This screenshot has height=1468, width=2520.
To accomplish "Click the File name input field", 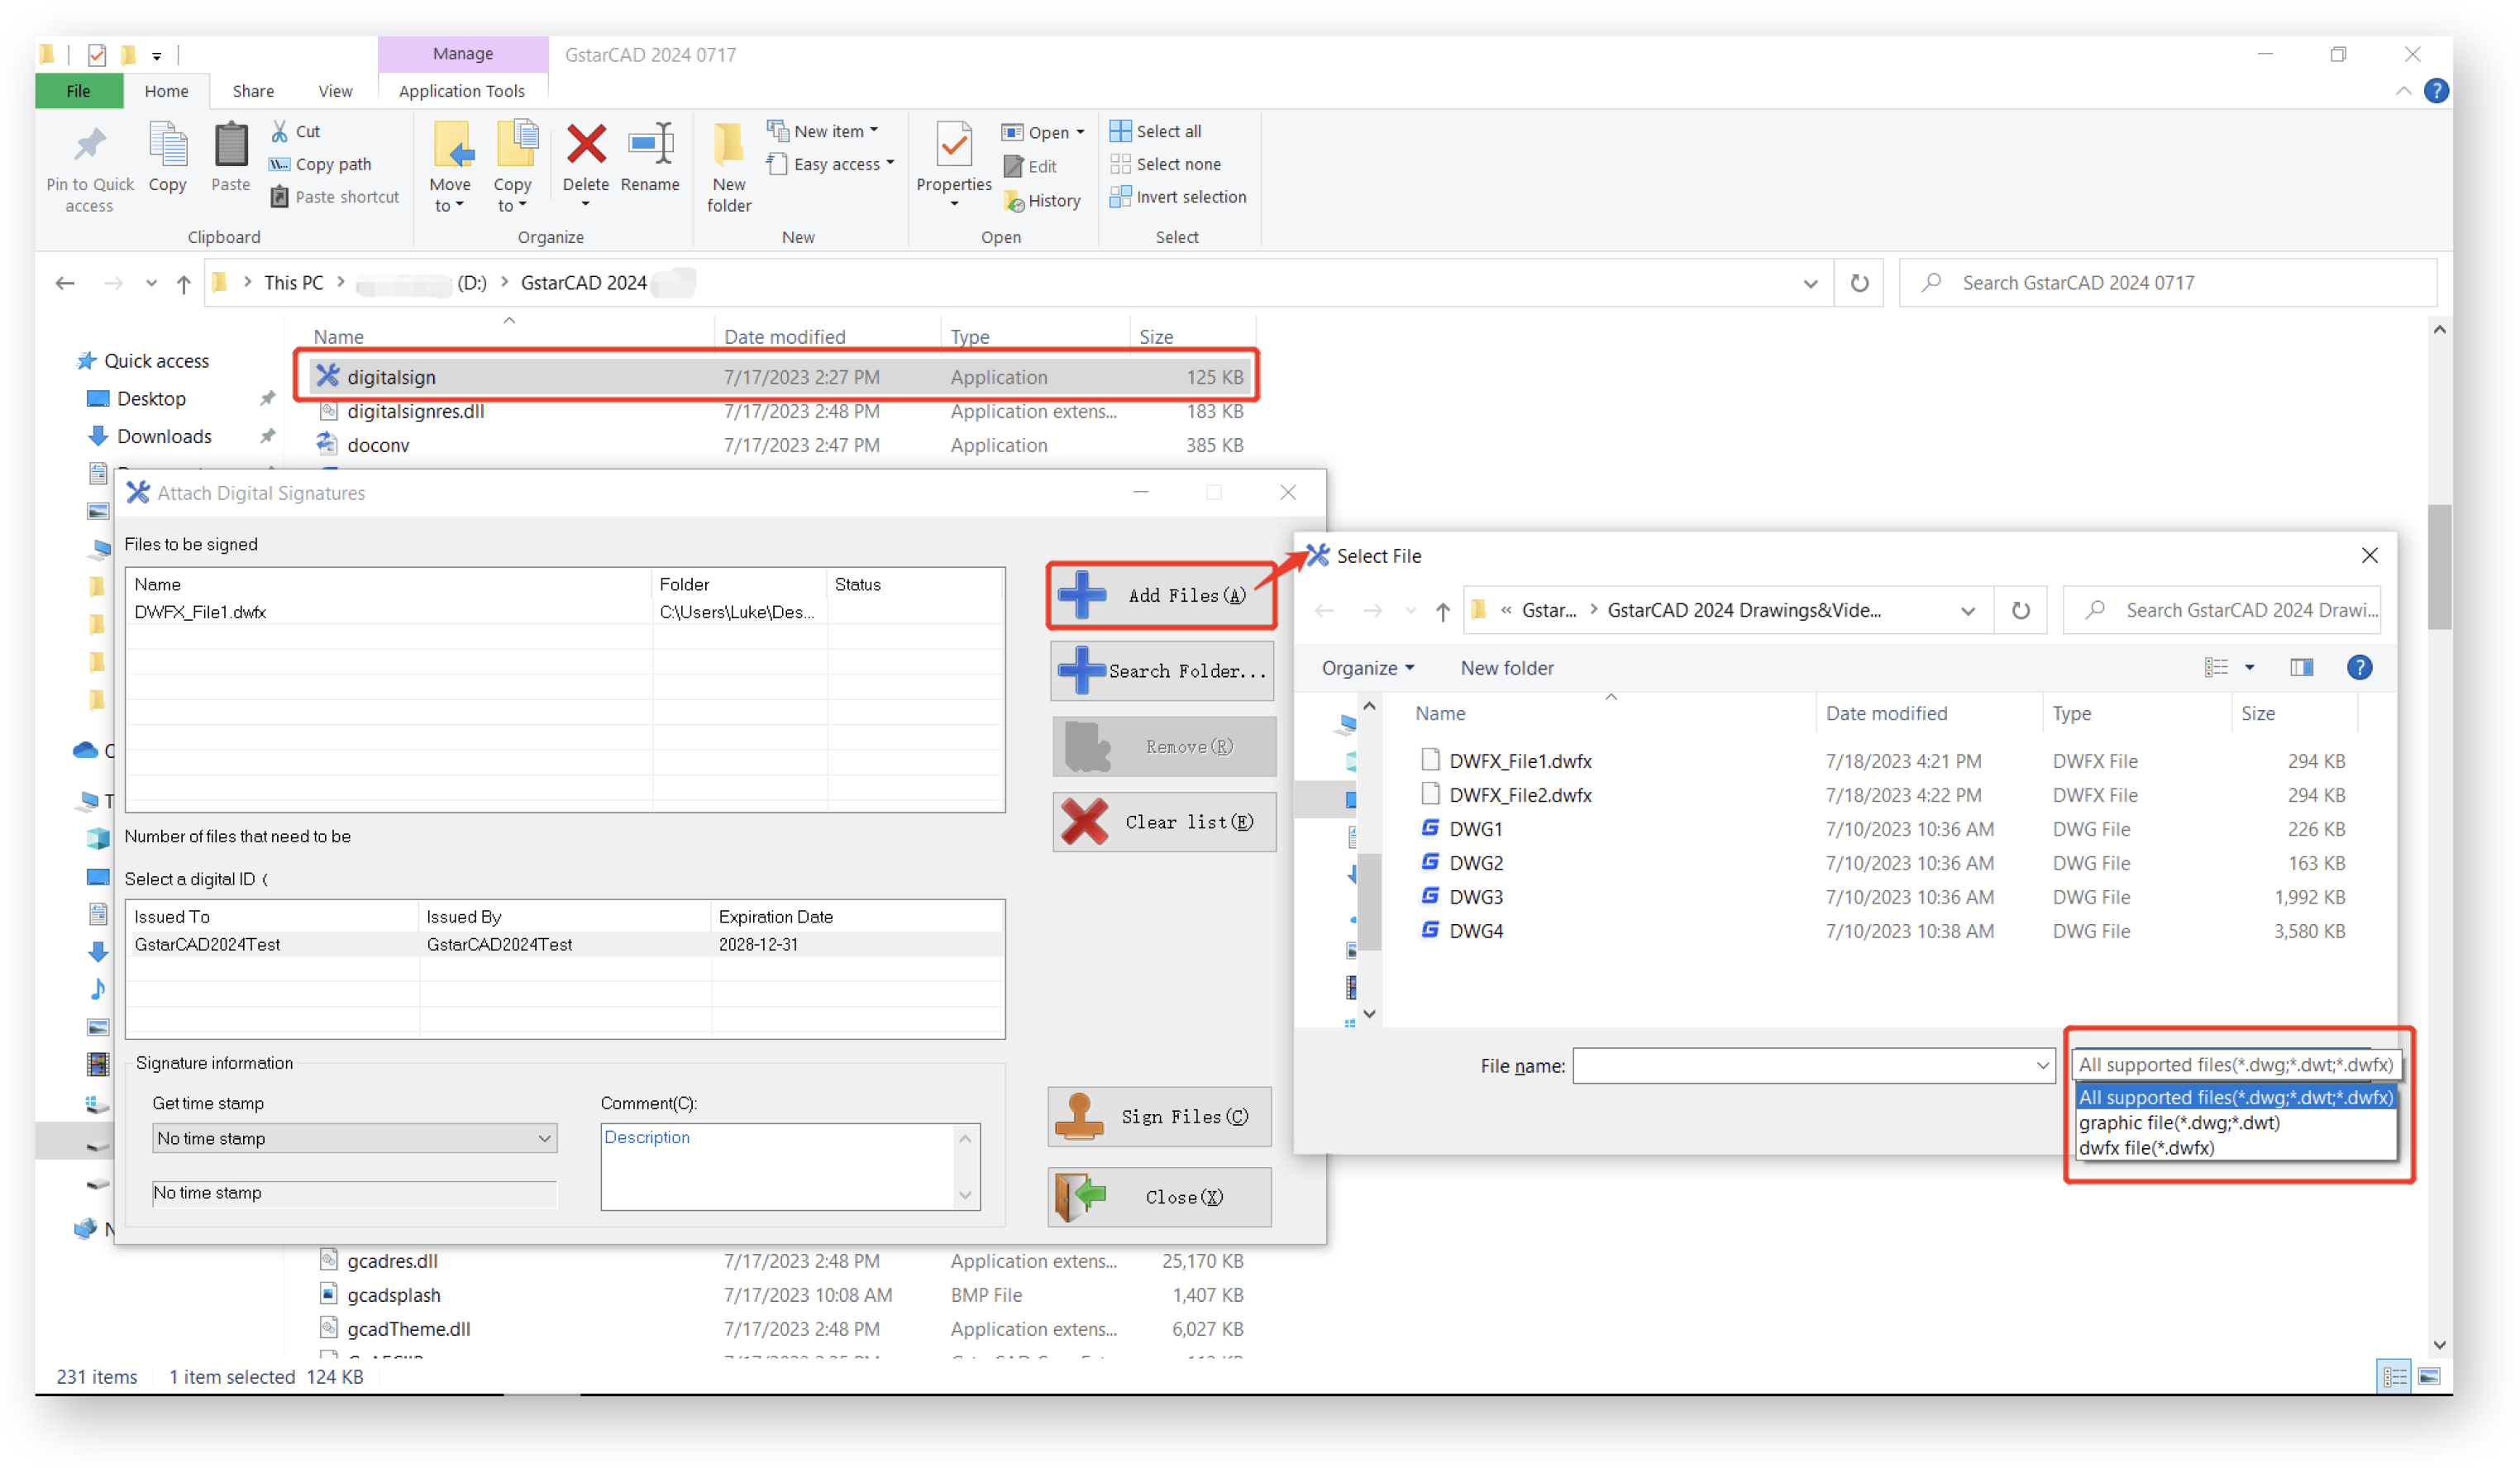I will (1803, 1066).
